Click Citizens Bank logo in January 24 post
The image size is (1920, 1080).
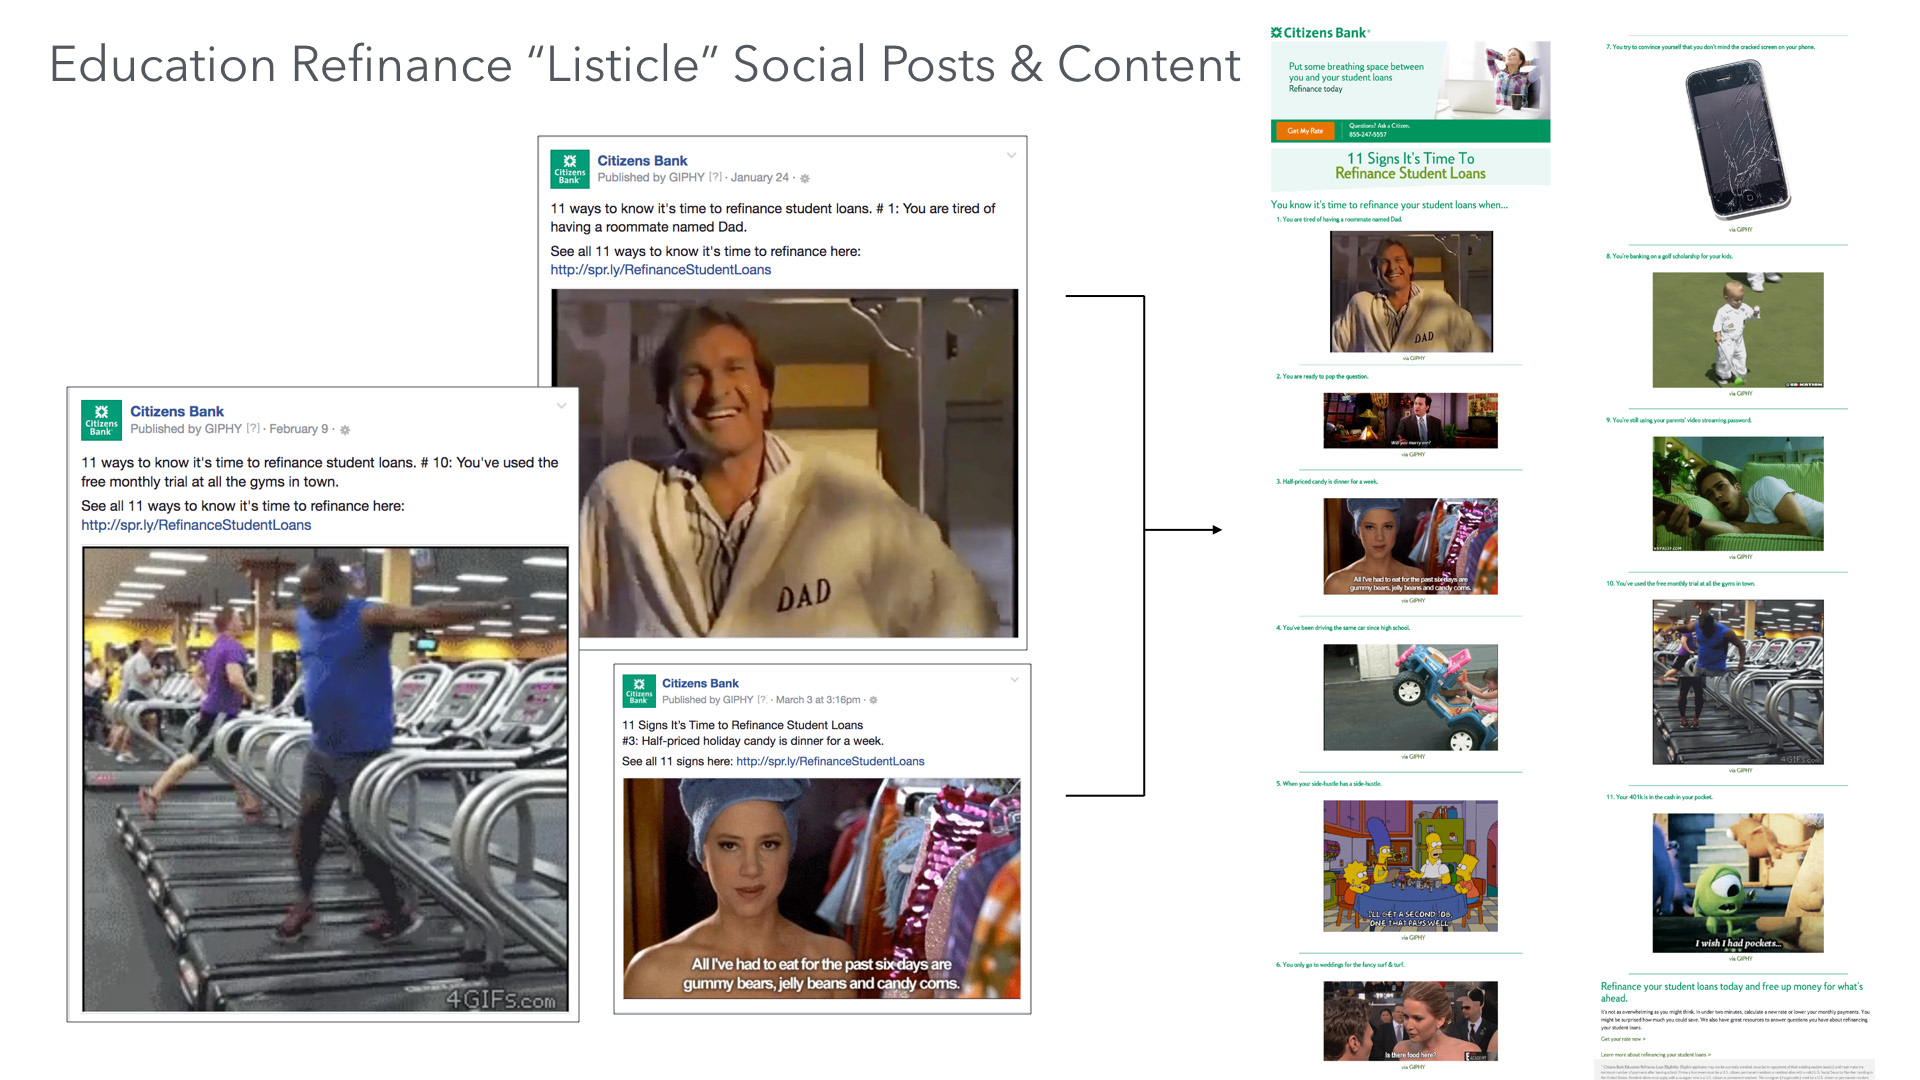tap(569, 169)
